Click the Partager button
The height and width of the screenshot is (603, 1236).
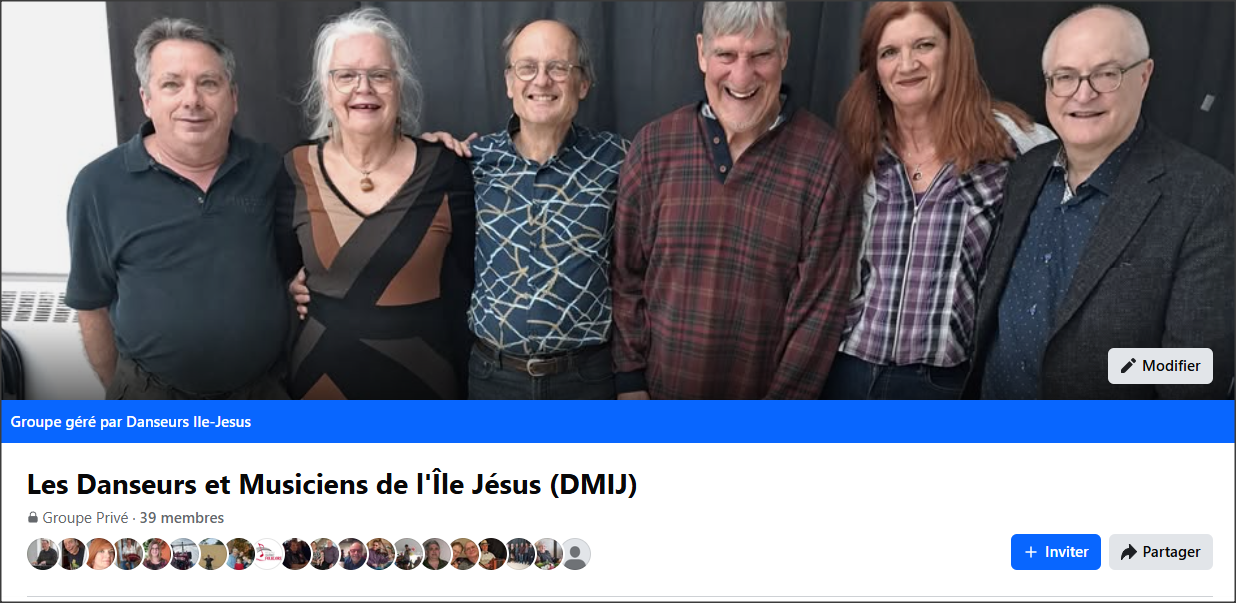click(1161, 552)
